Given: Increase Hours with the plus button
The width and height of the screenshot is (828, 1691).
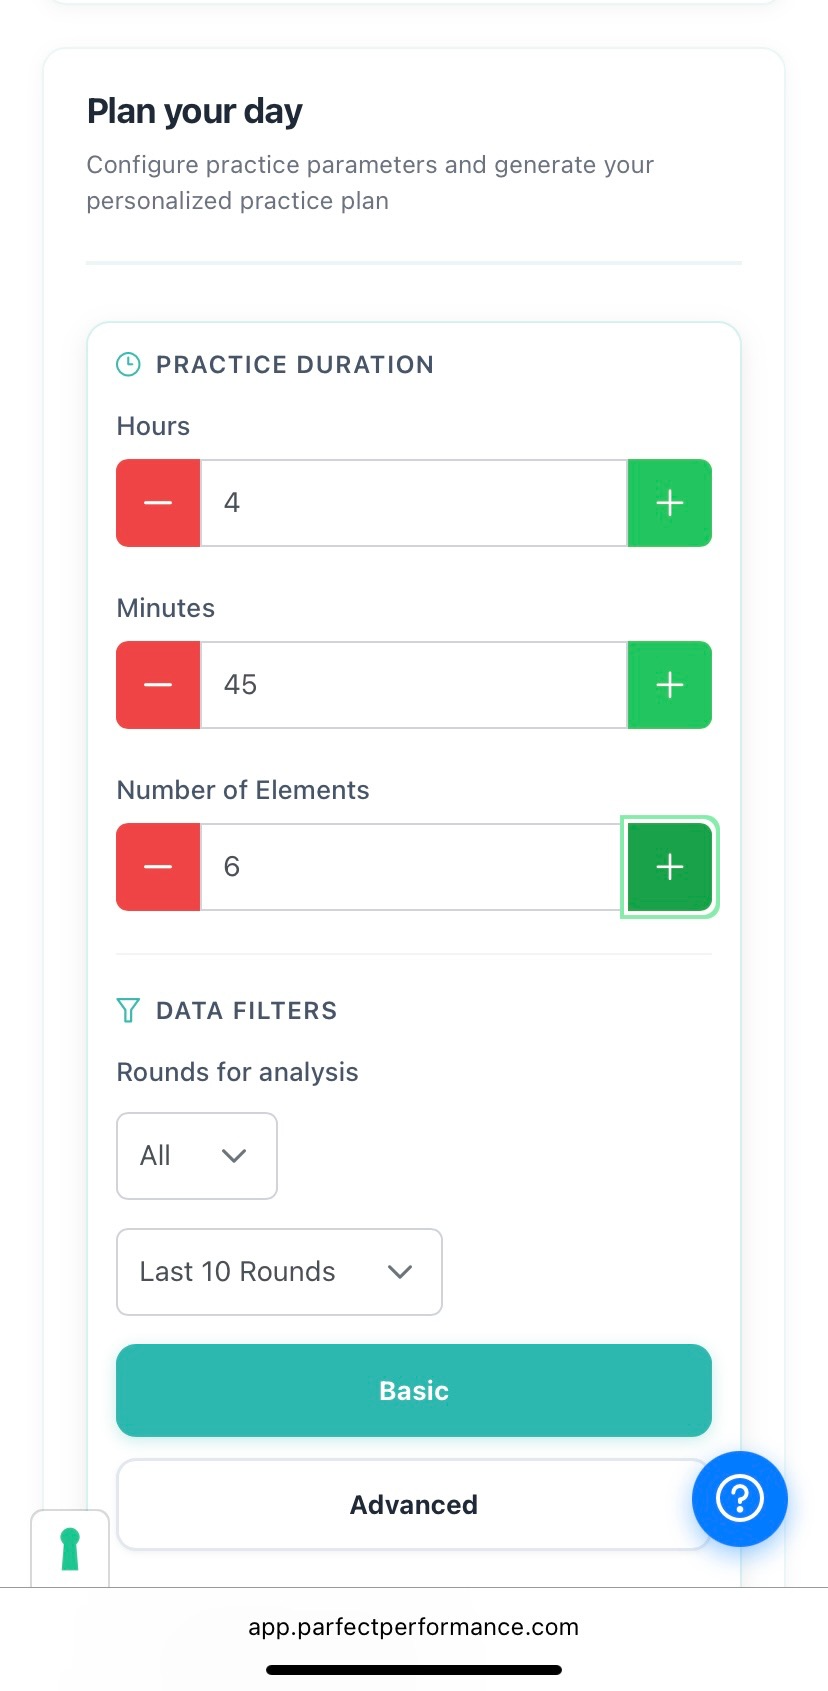Looking at the screenshot, I should [x=669, y=503].
